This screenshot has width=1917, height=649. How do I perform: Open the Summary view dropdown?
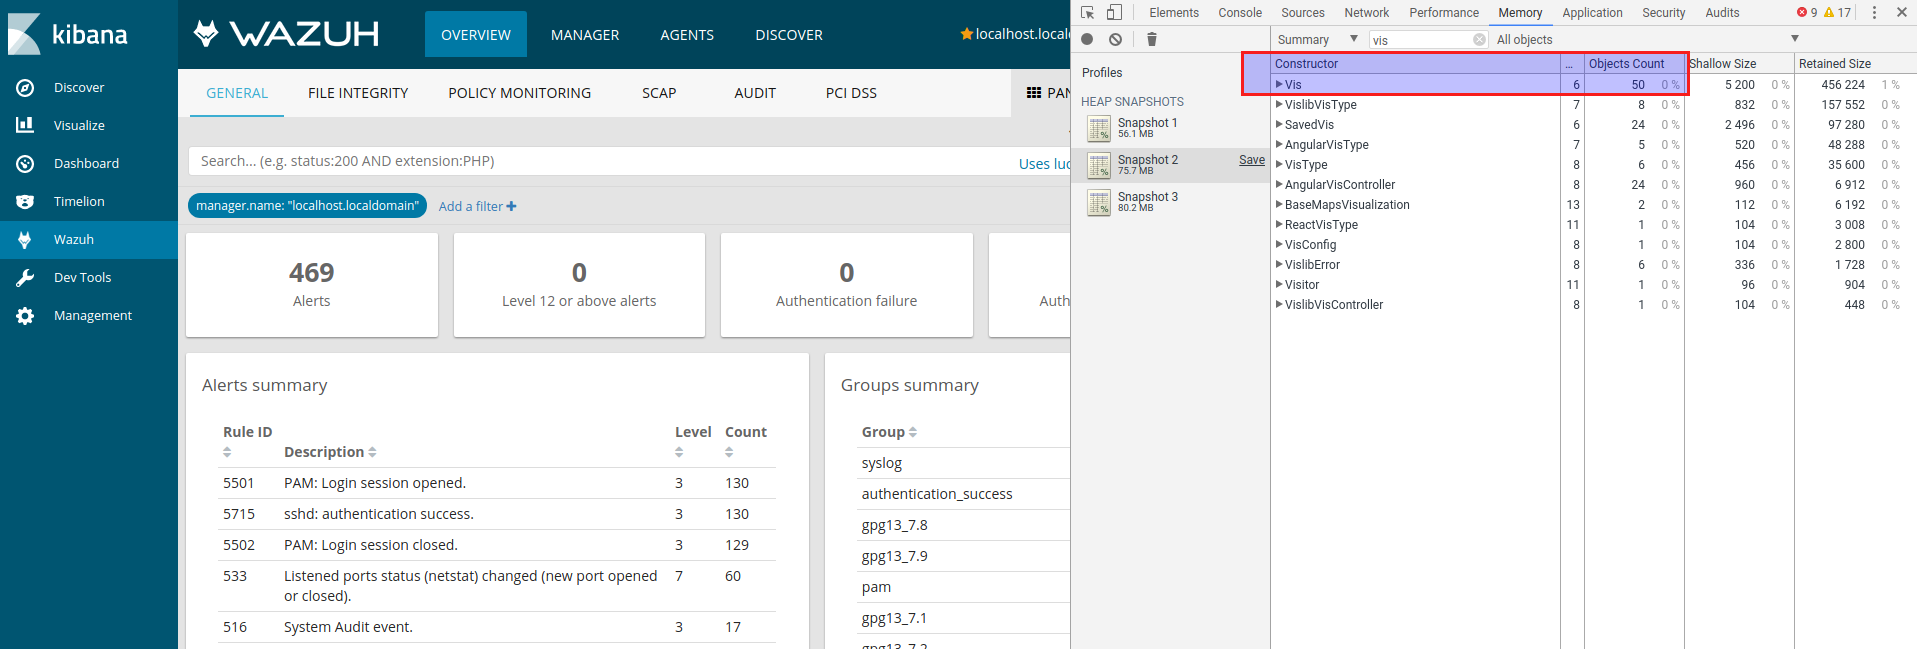click(x=1317, y=39)
